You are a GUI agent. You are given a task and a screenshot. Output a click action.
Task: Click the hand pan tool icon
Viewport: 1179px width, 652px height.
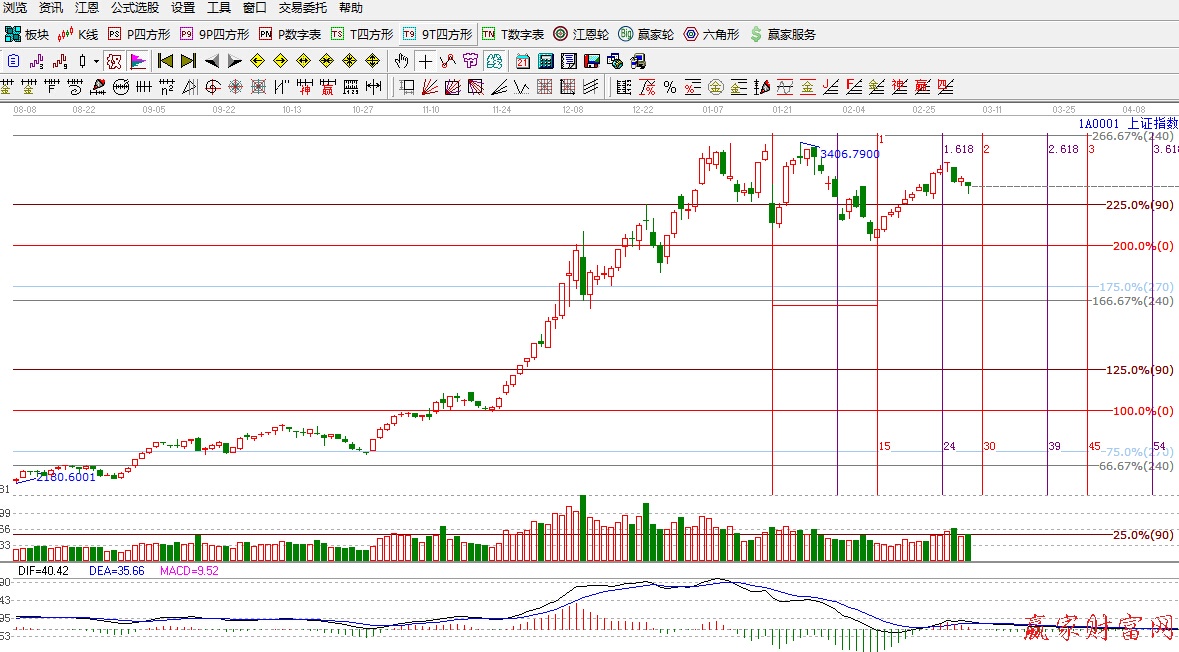(x=401, y=61)
